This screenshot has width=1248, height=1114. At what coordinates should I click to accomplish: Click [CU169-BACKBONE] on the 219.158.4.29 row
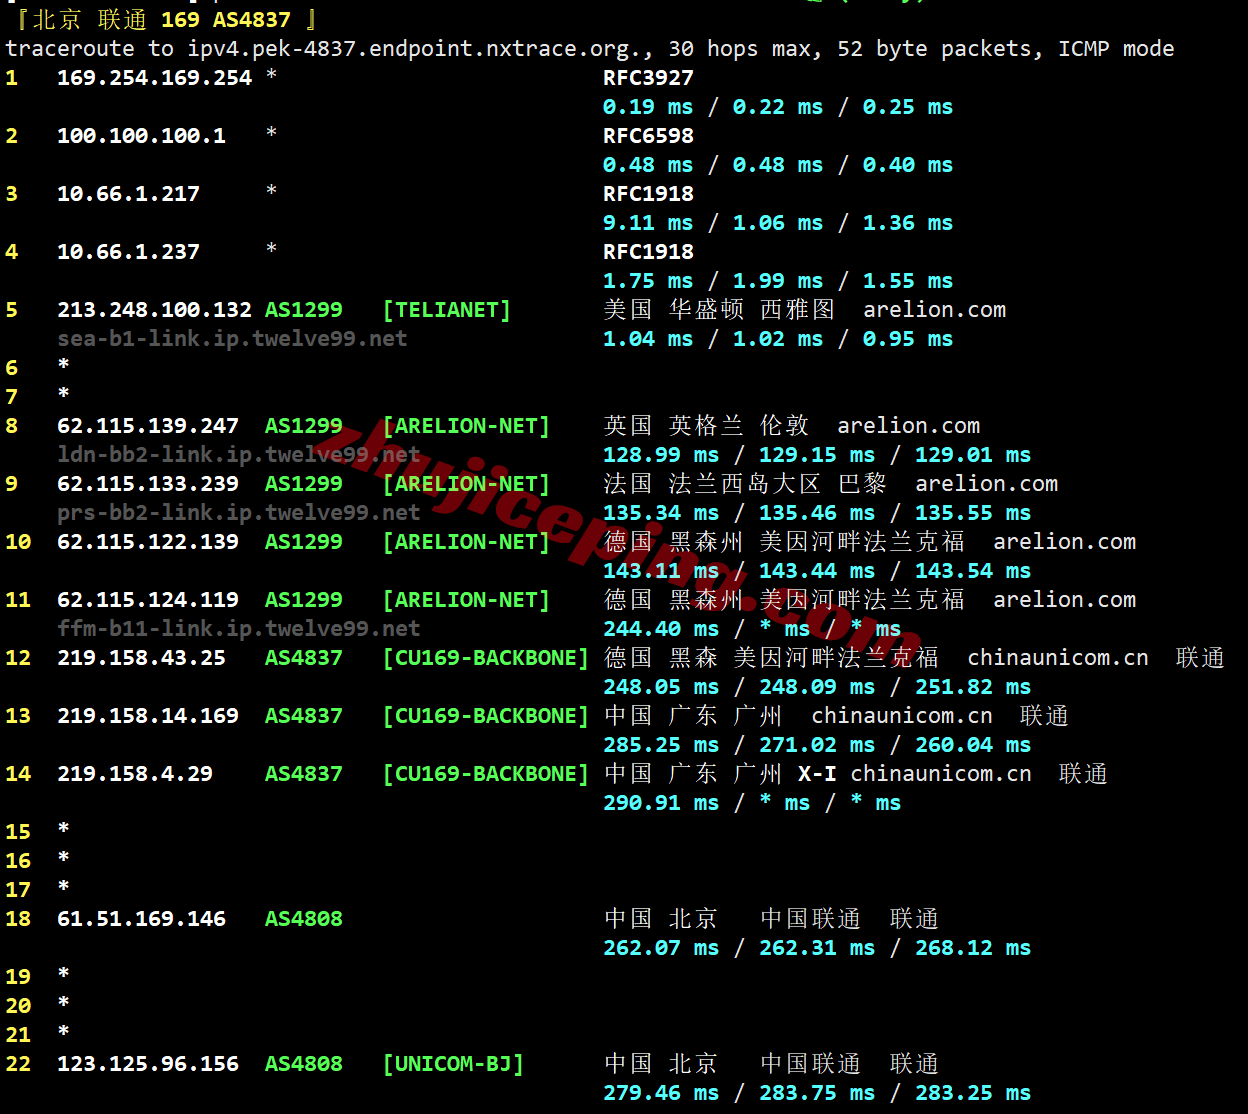[486, 774]
